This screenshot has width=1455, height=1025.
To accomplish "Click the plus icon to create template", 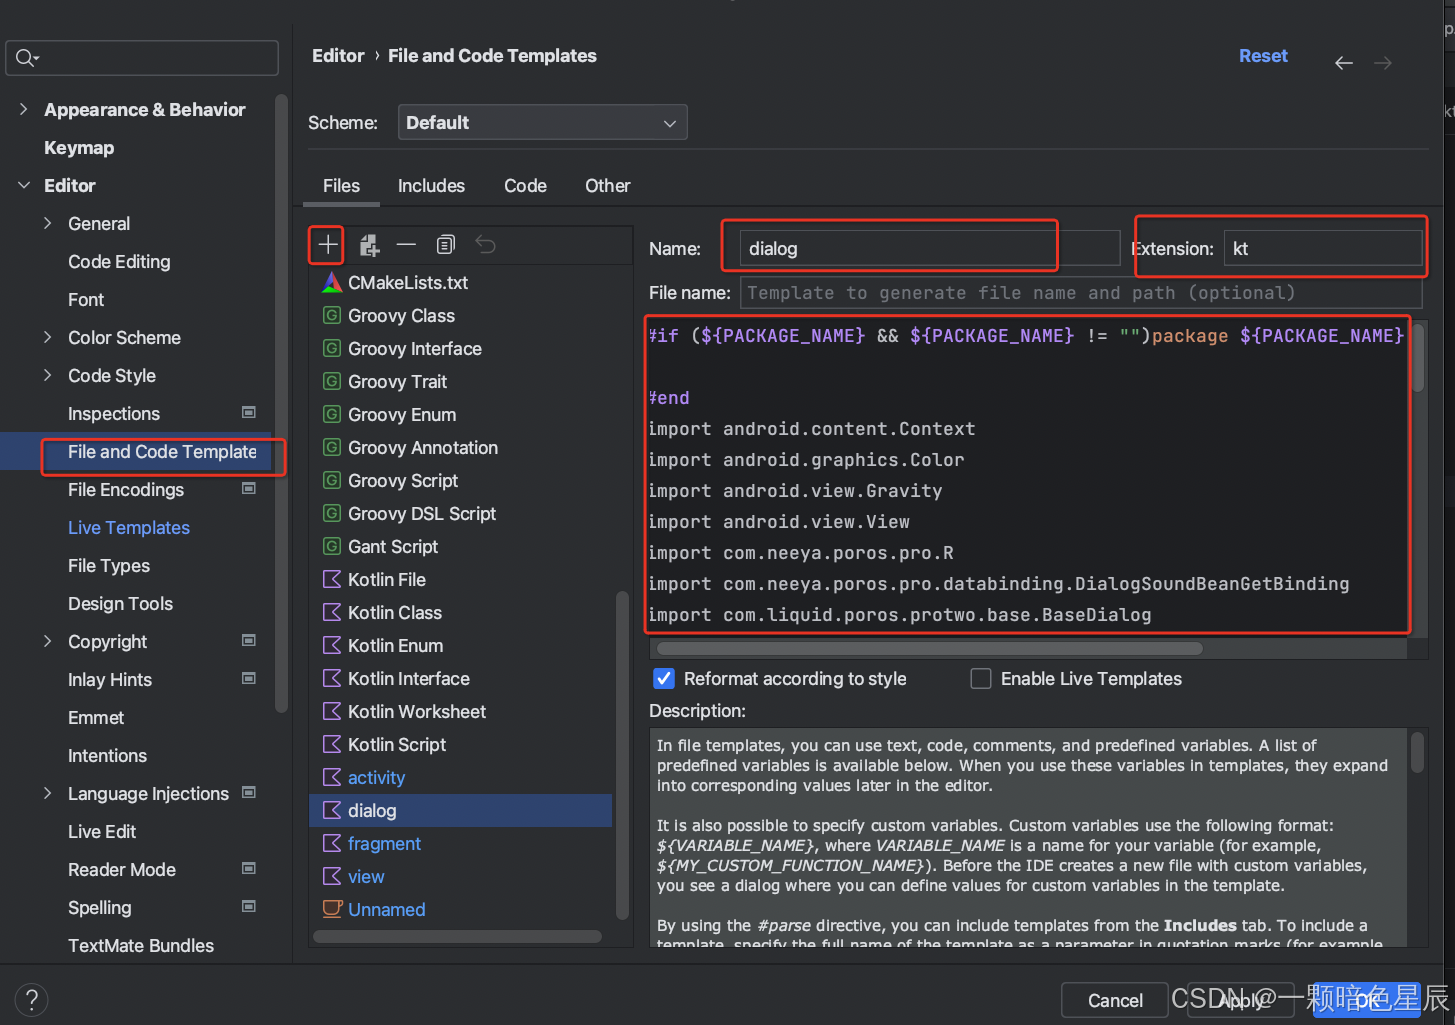I will tap(327, 245).
